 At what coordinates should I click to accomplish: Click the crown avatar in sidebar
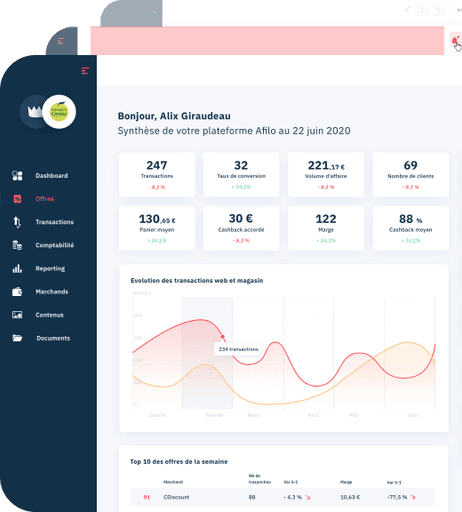33,111
